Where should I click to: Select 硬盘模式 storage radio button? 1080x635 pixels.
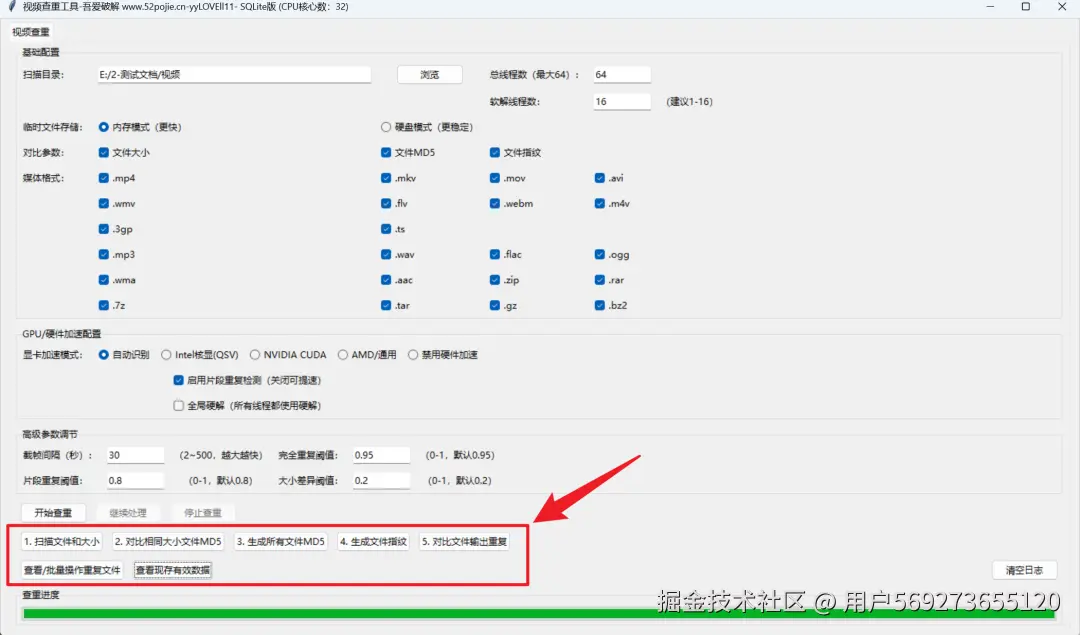click(x=386, y=127)
